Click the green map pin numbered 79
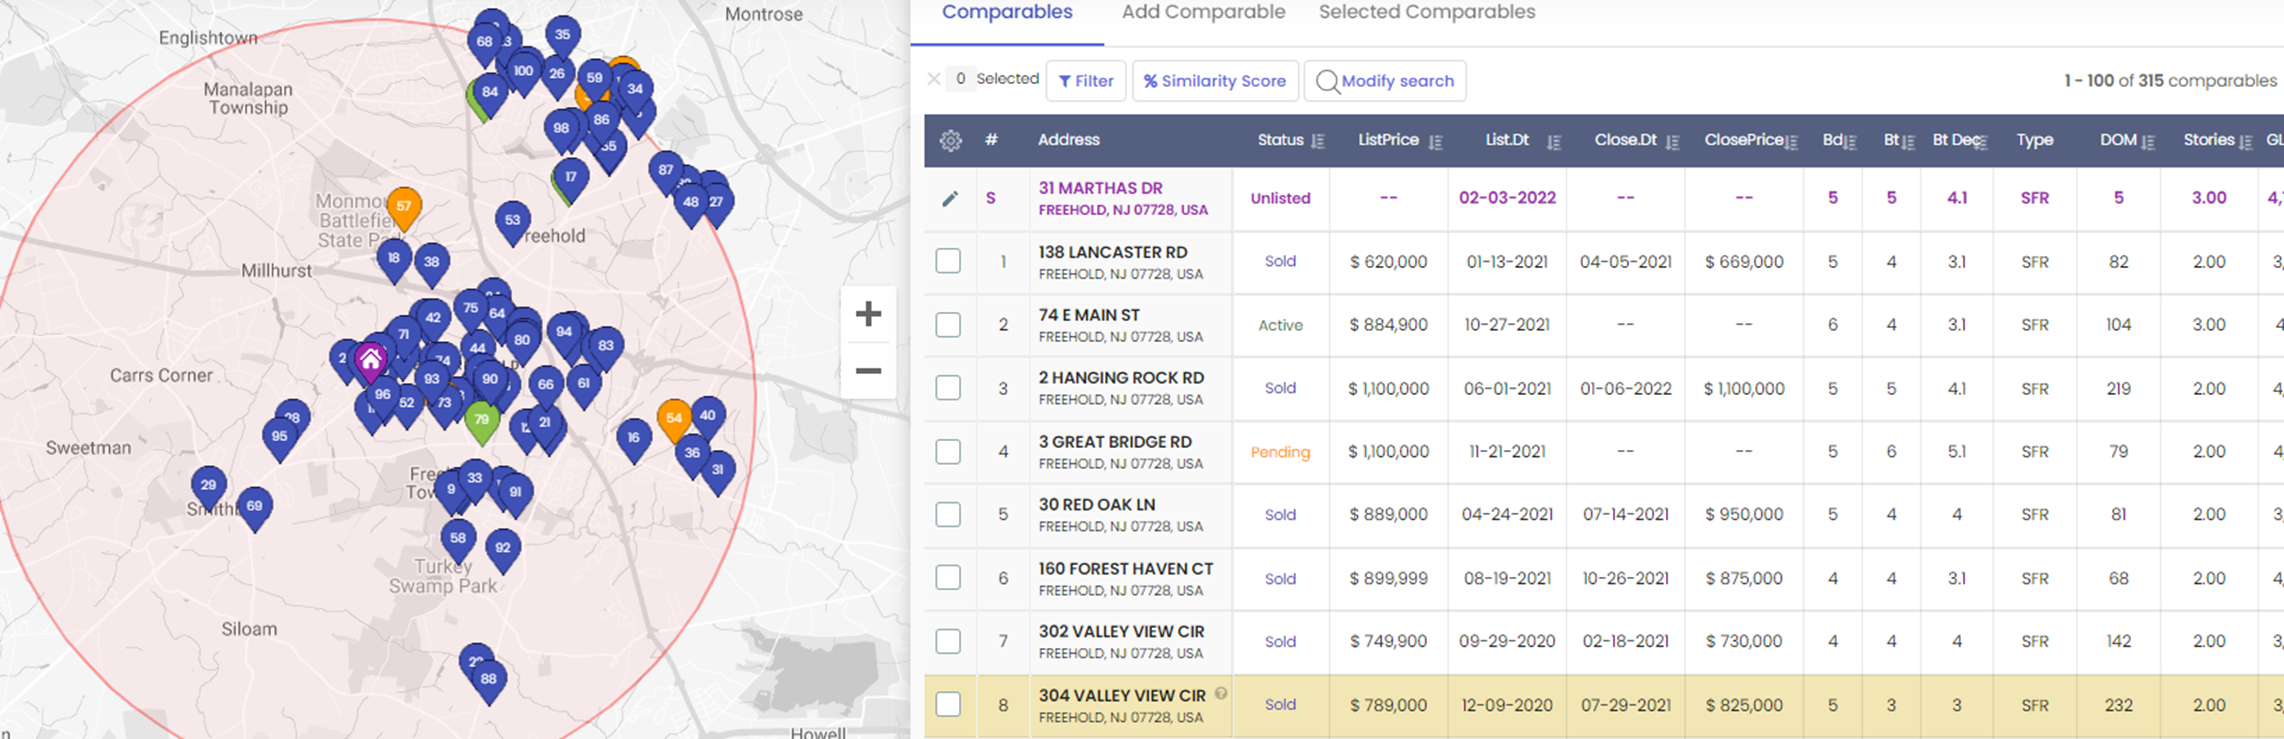Screen dimensions: 2284x739 [x=482, y=420]
